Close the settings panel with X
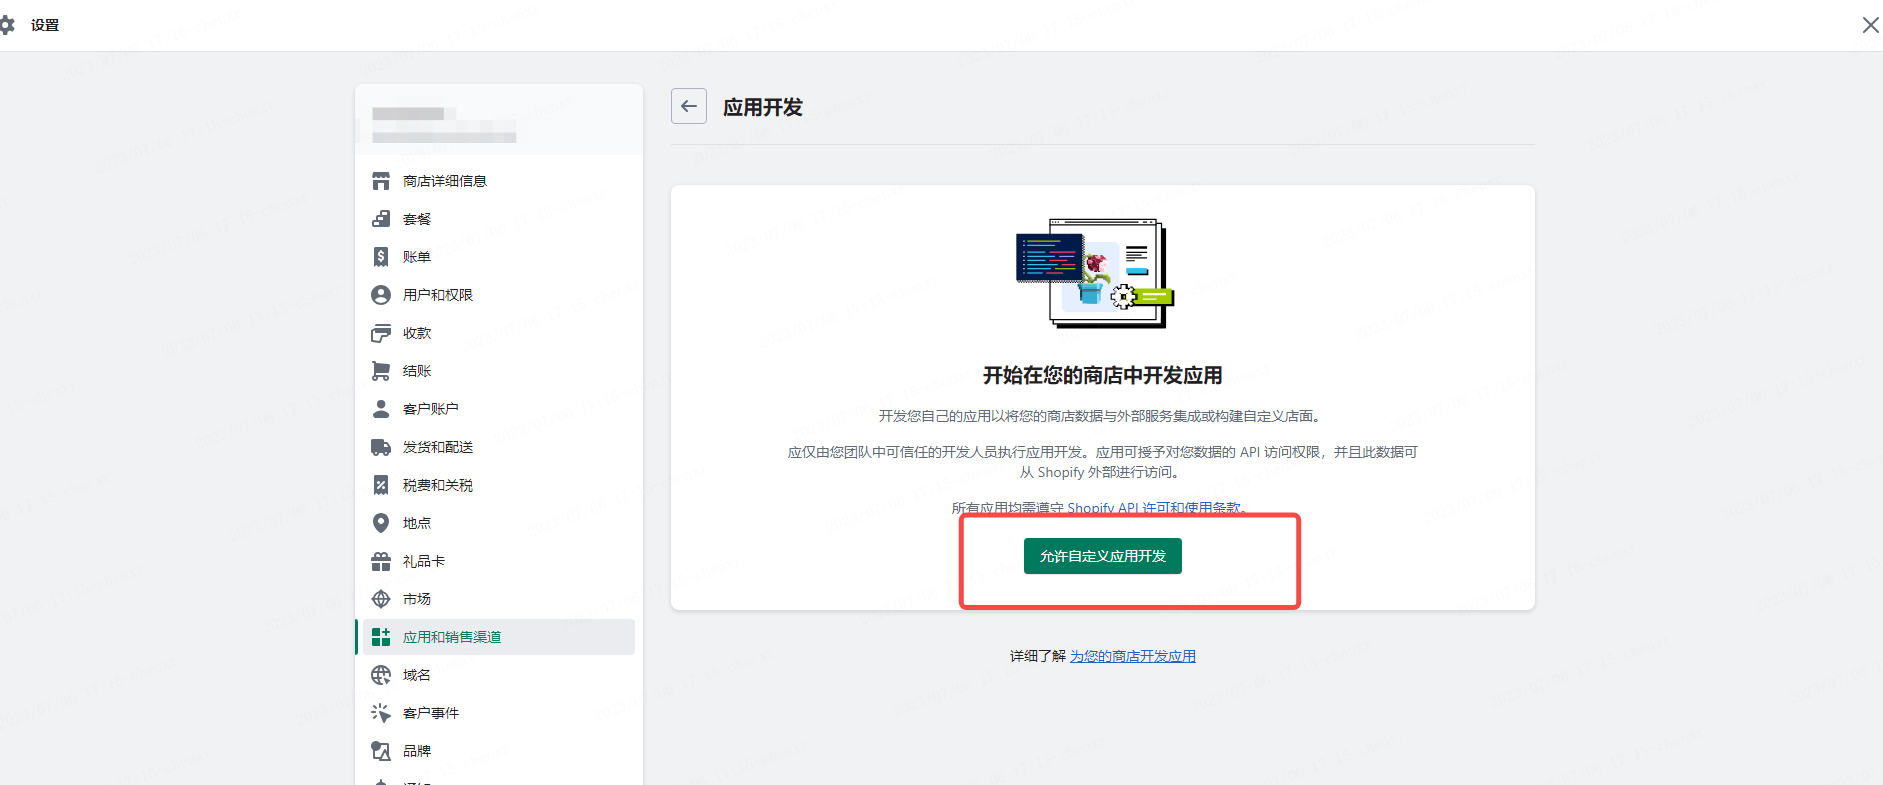This screenshot has height=785, width=1883. [1870, 25]
